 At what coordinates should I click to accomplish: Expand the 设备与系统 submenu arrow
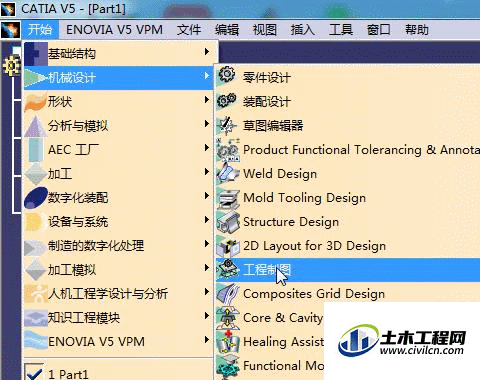click(207, 220)
